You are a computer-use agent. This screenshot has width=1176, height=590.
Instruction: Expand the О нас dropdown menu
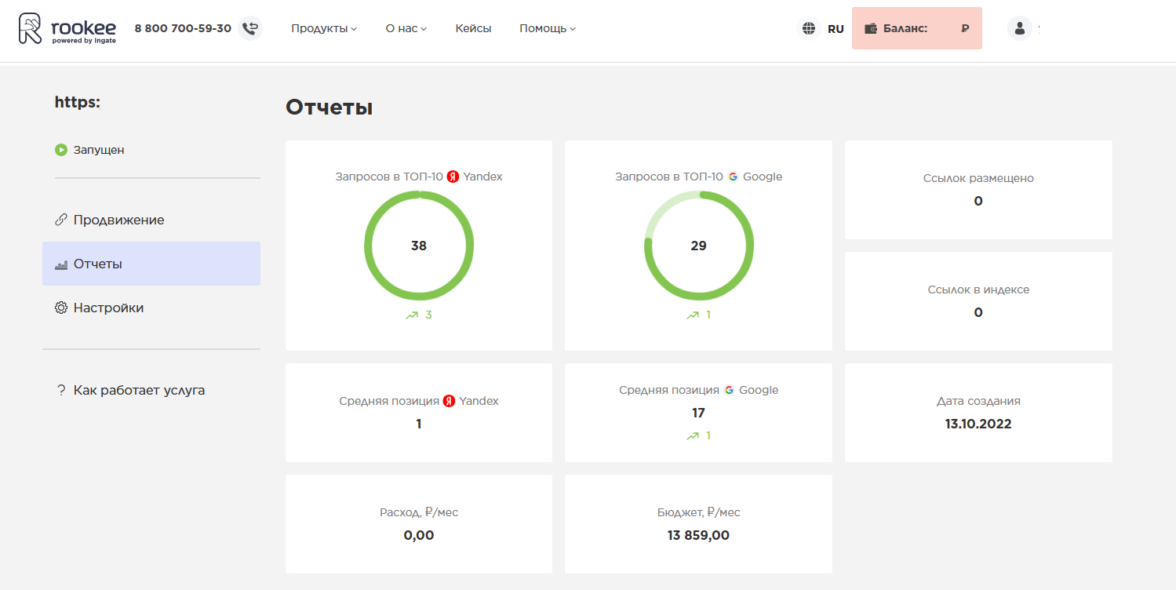(x=405, y=29)
